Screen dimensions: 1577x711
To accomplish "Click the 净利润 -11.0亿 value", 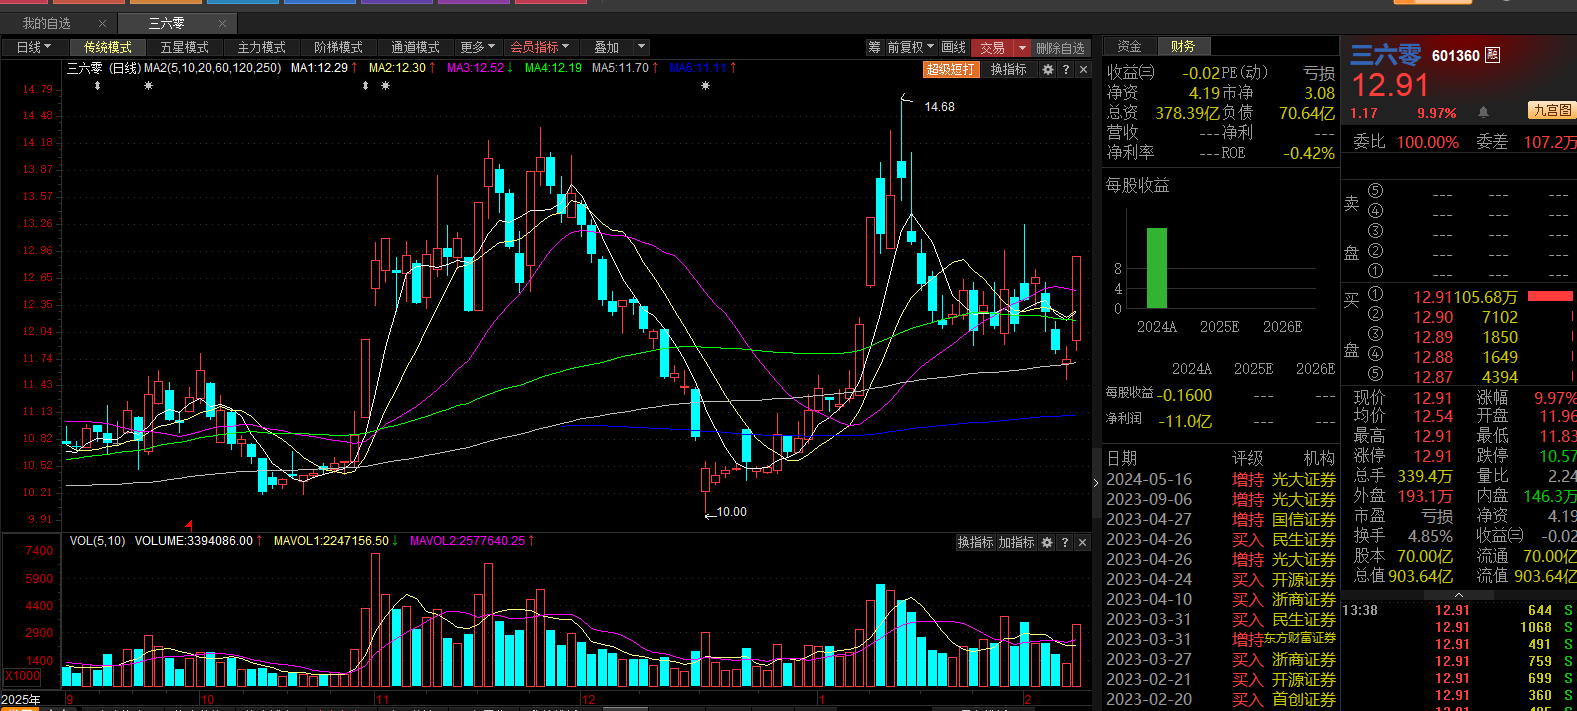I will [x=1185, y=421].
